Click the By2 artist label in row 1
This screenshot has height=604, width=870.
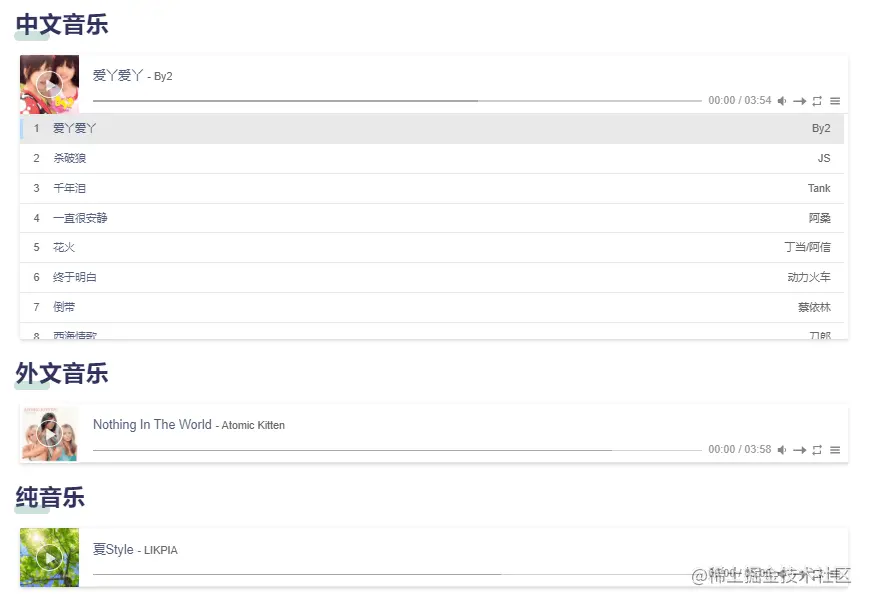click(x=821, y=129)
